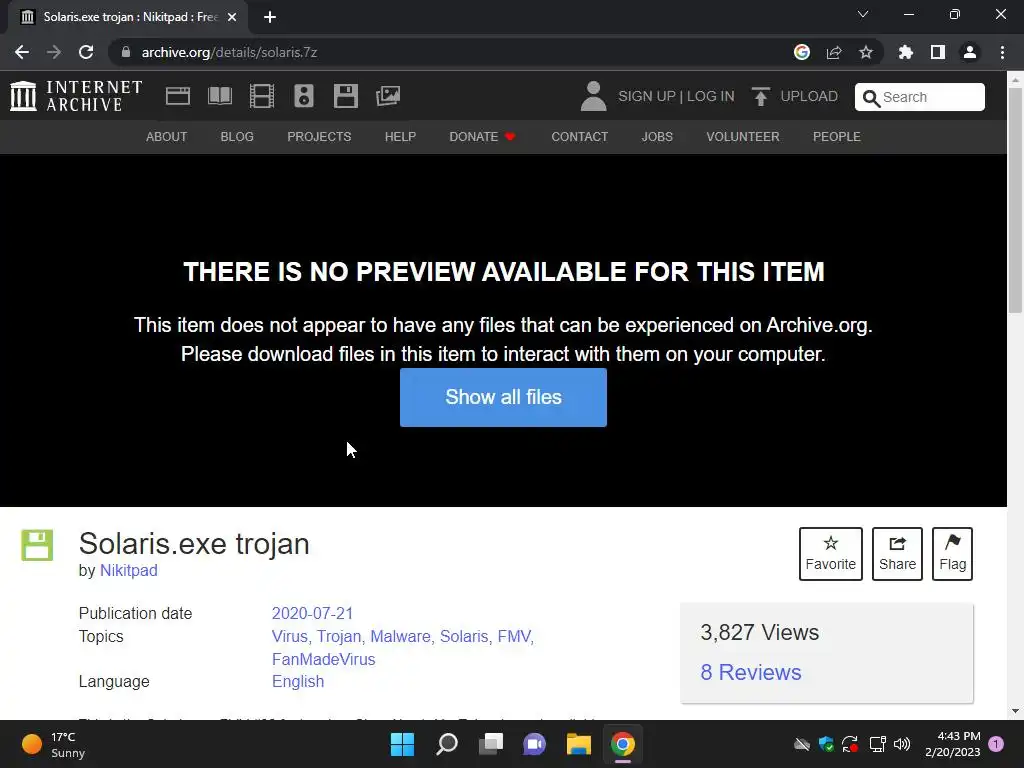Open the Nikitpad author link

pos(129,570)
